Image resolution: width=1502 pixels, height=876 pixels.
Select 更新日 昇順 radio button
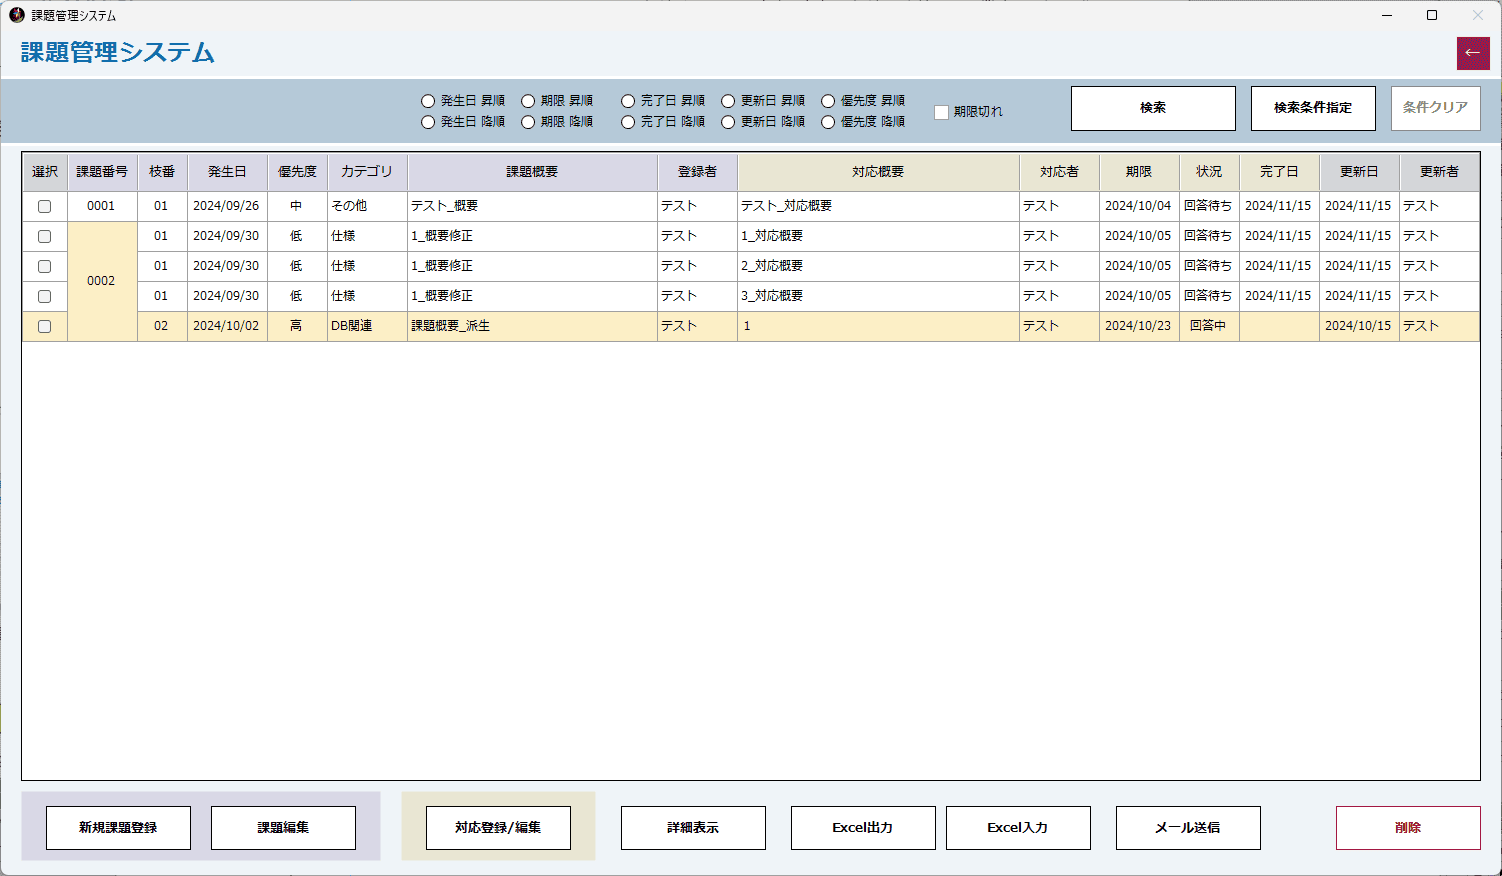click(x=763, y=101)
